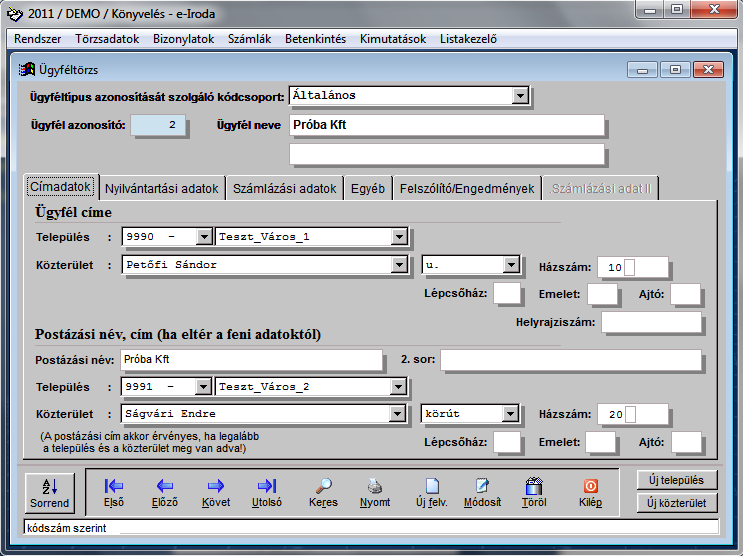The height and width of the screenshot is (556, 743).
Task: Jump to last record with Utolsó
Action: click(x=267, y=491)
